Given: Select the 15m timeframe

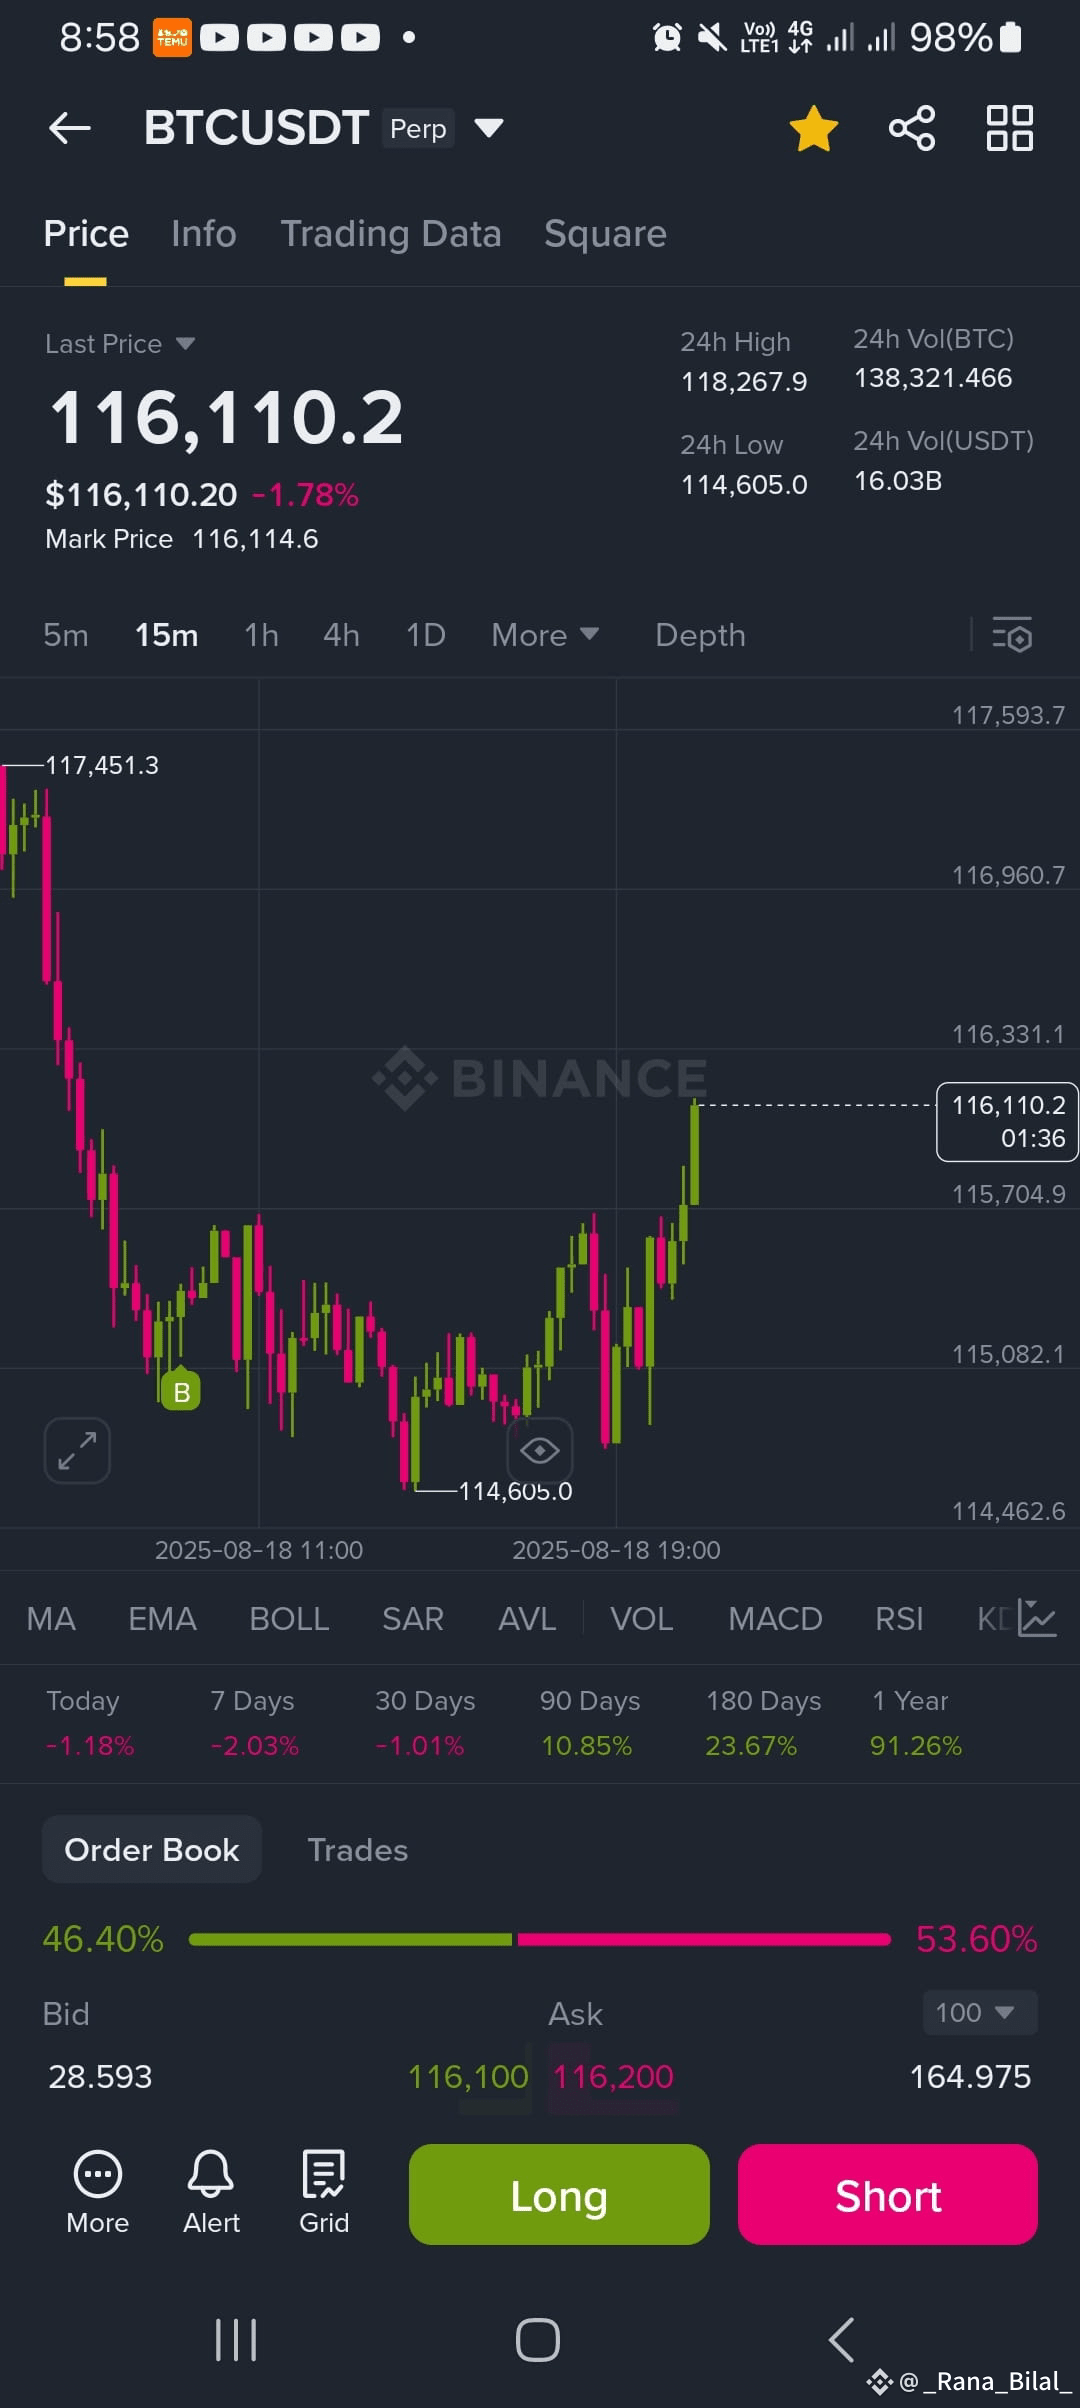Looking at the screenshot, I should [166, 635].
